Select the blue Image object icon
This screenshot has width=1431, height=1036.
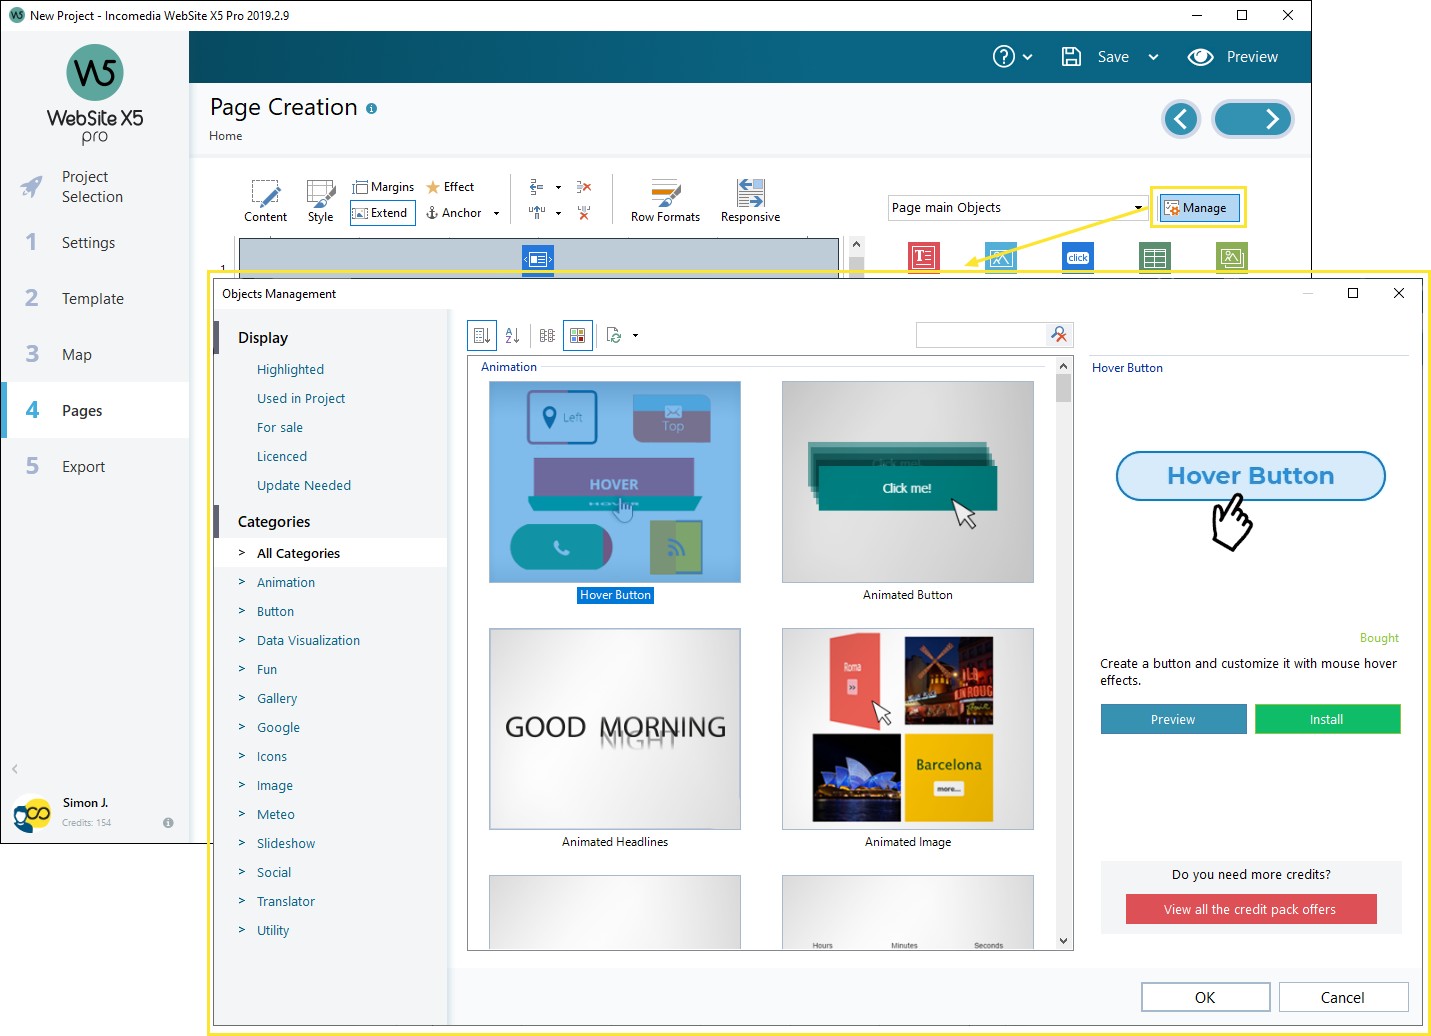coord(1000,257)
